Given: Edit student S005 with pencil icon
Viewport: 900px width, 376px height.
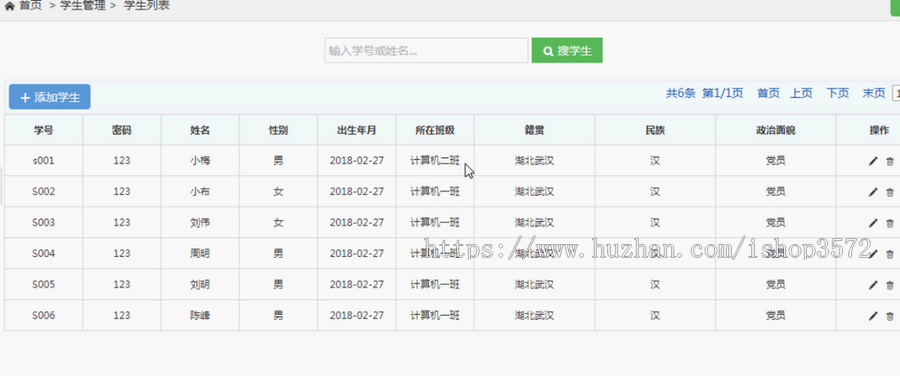Looking at the screenshot, I should (x=873, y=285).
